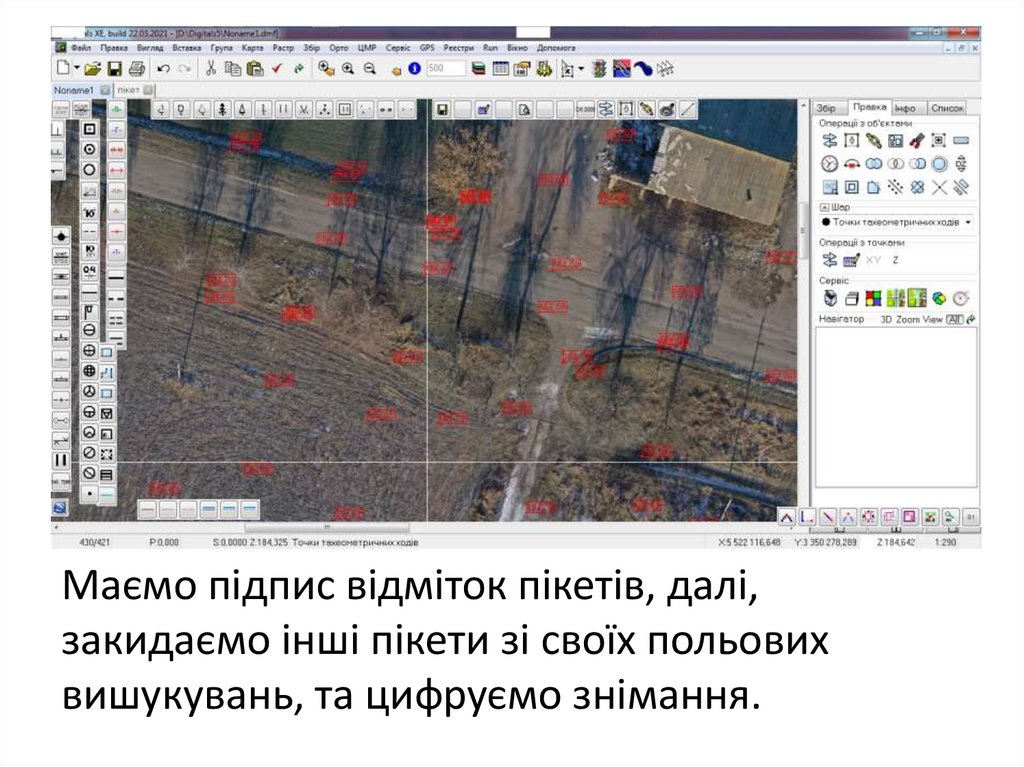The width and height of the screenshot is (1024, 767).
Task: Click the floppy save icon in the map toolbar
Action: point(442,110)
